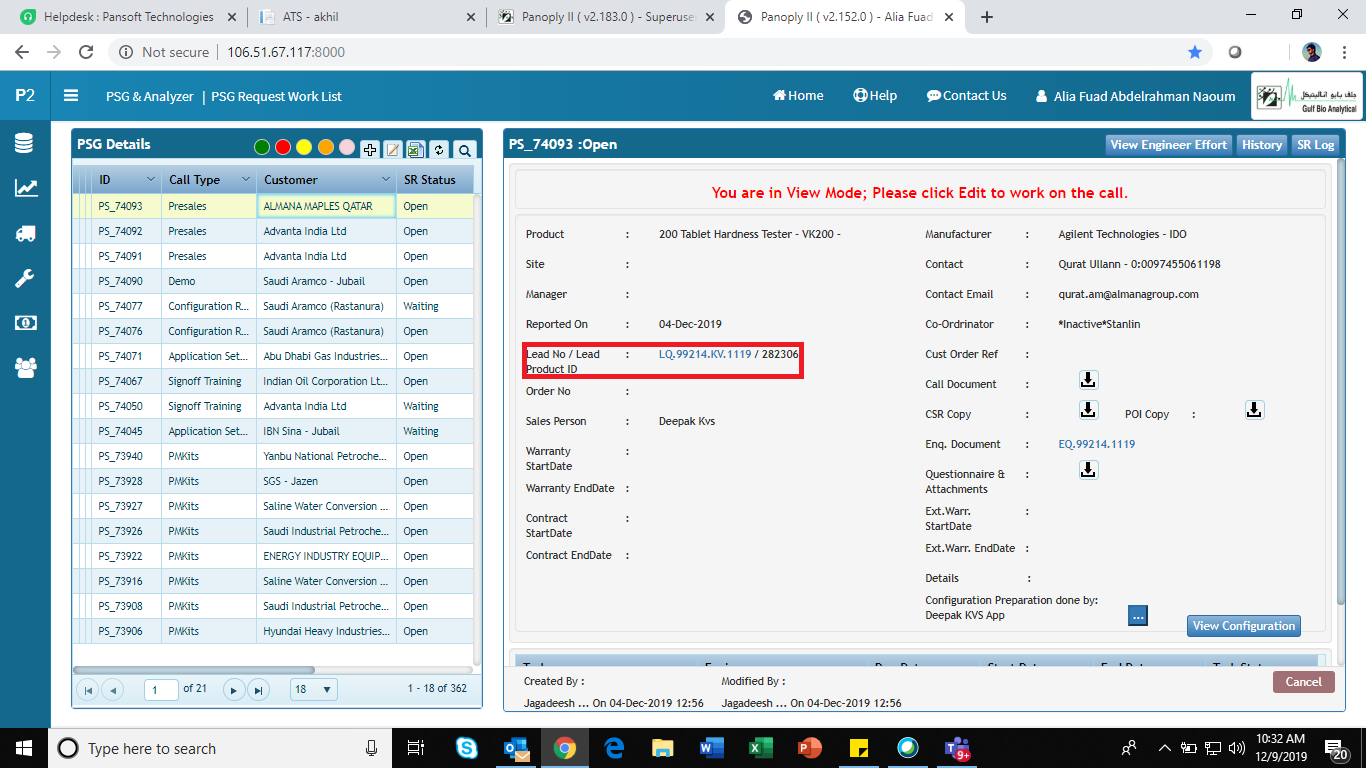This screenshot has width=1366, height=768.
Task: Click the ellipsis button beside Configuration Preparation
Action: coord(1138,616)
